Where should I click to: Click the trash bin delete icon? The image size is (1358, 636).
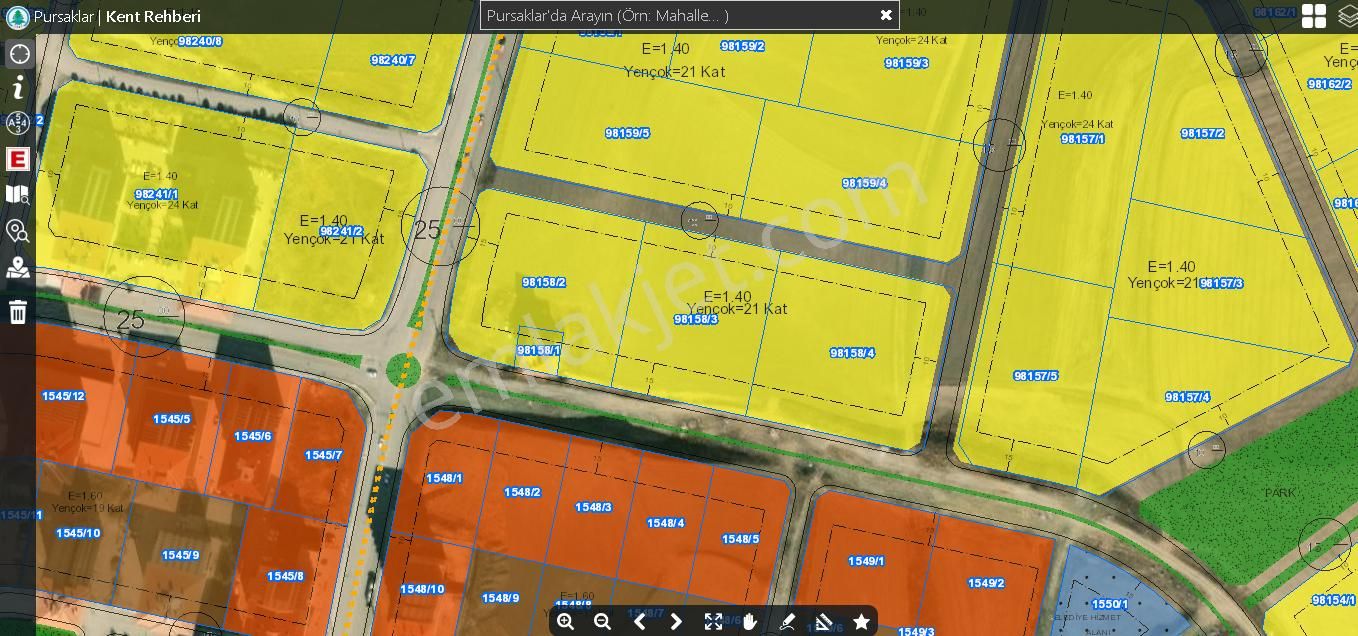[18, 312]
